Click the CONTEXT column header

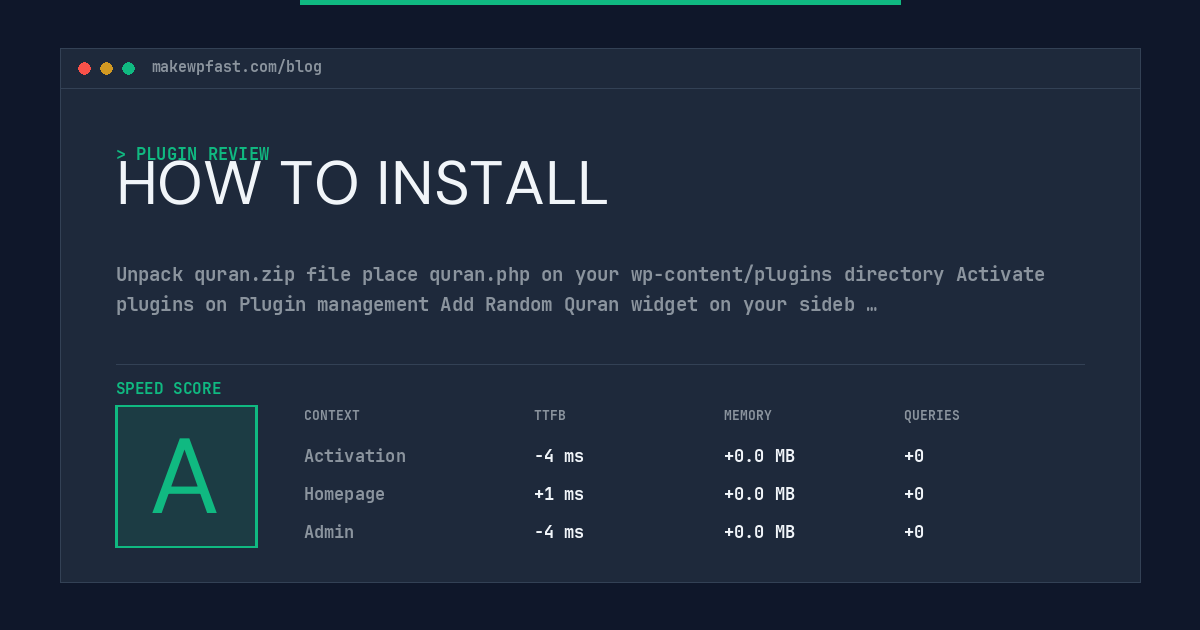[332, 416]
